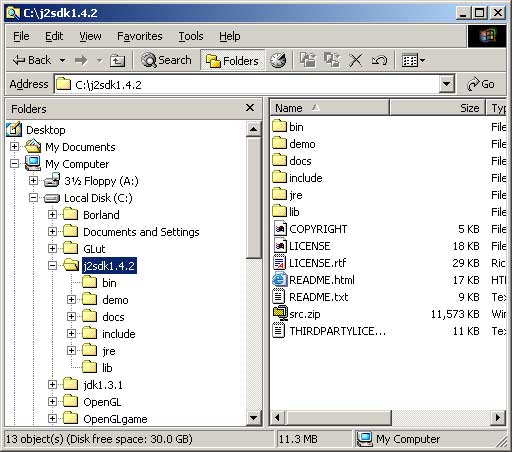Click the file list scroll right arrow

click(498, 417)
